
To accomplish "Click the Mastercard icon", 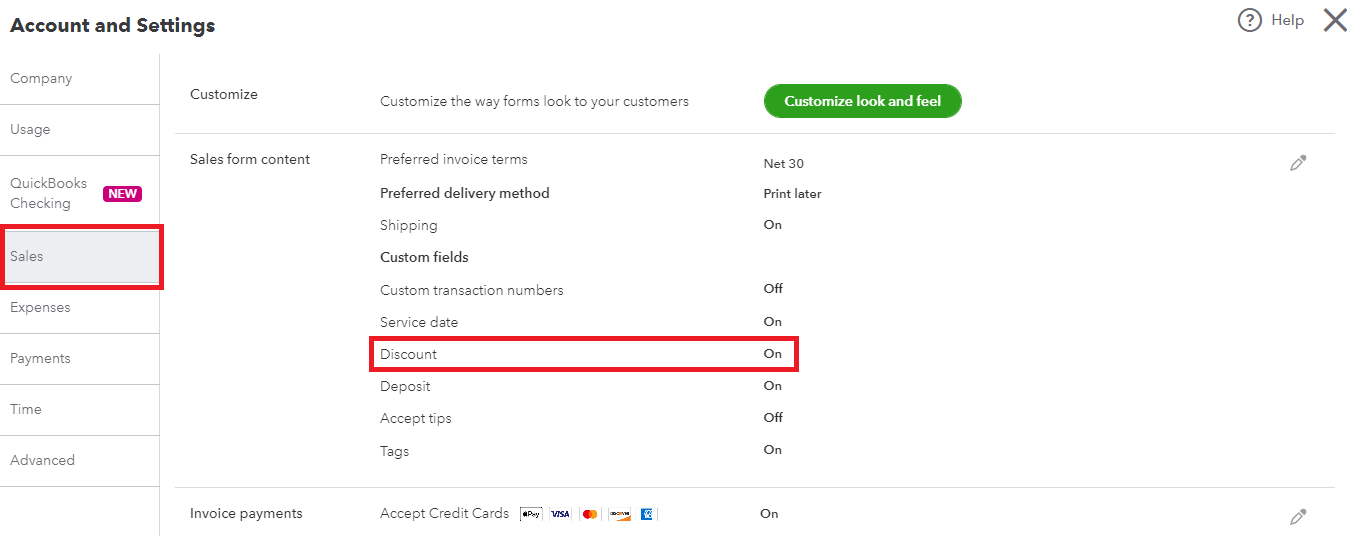I will click(x=590, y=514).
